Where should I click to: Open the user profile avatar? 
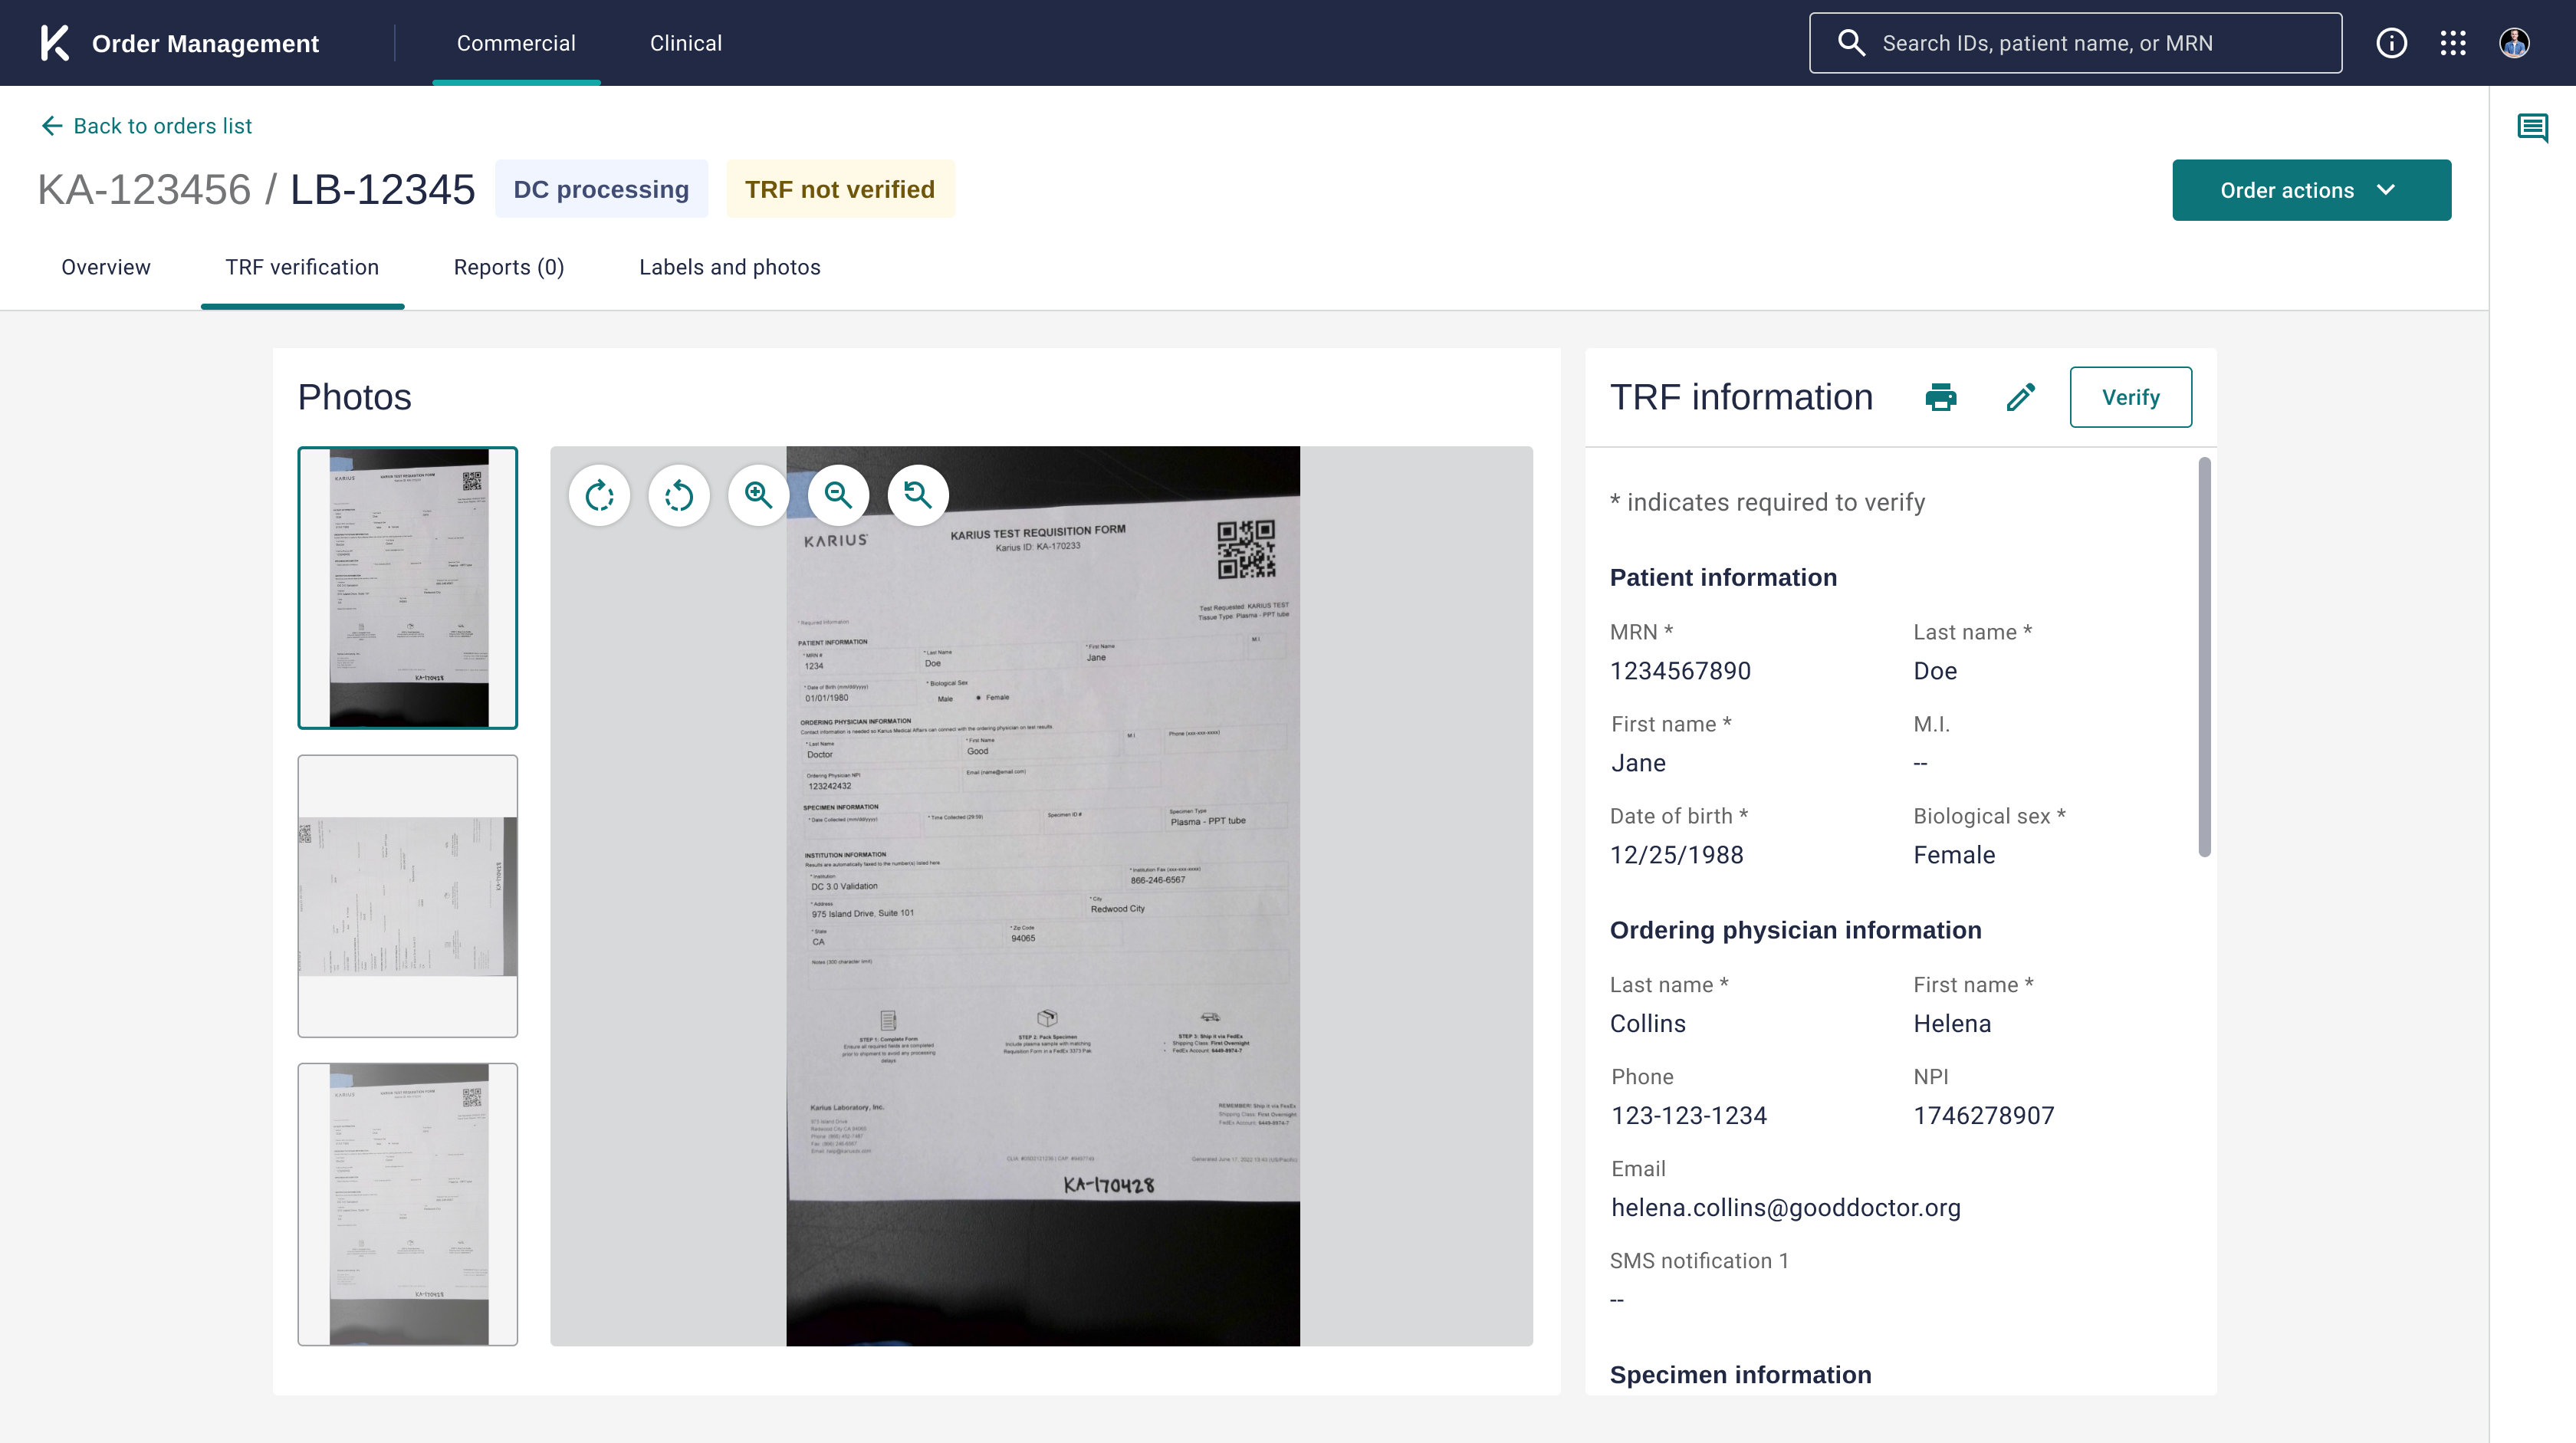coord(2514,43)
